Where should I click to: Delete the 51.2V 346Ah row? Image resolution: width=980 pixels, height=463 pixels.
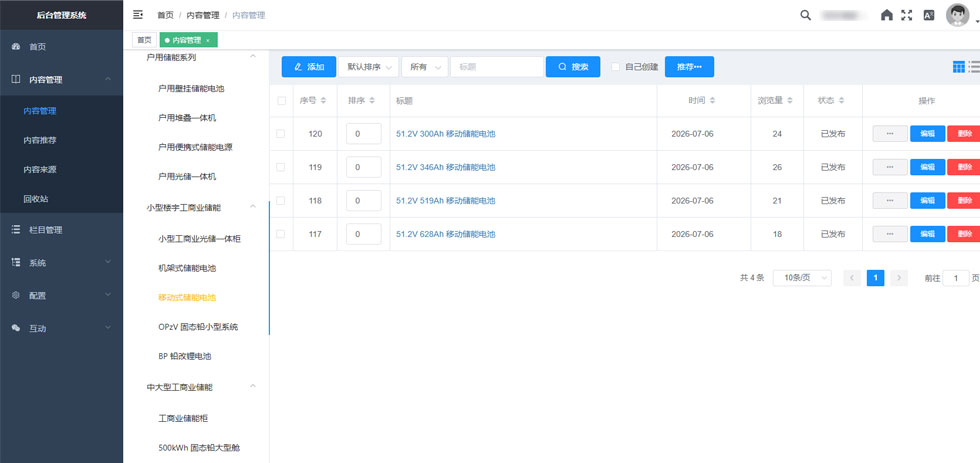click(964, 167)
